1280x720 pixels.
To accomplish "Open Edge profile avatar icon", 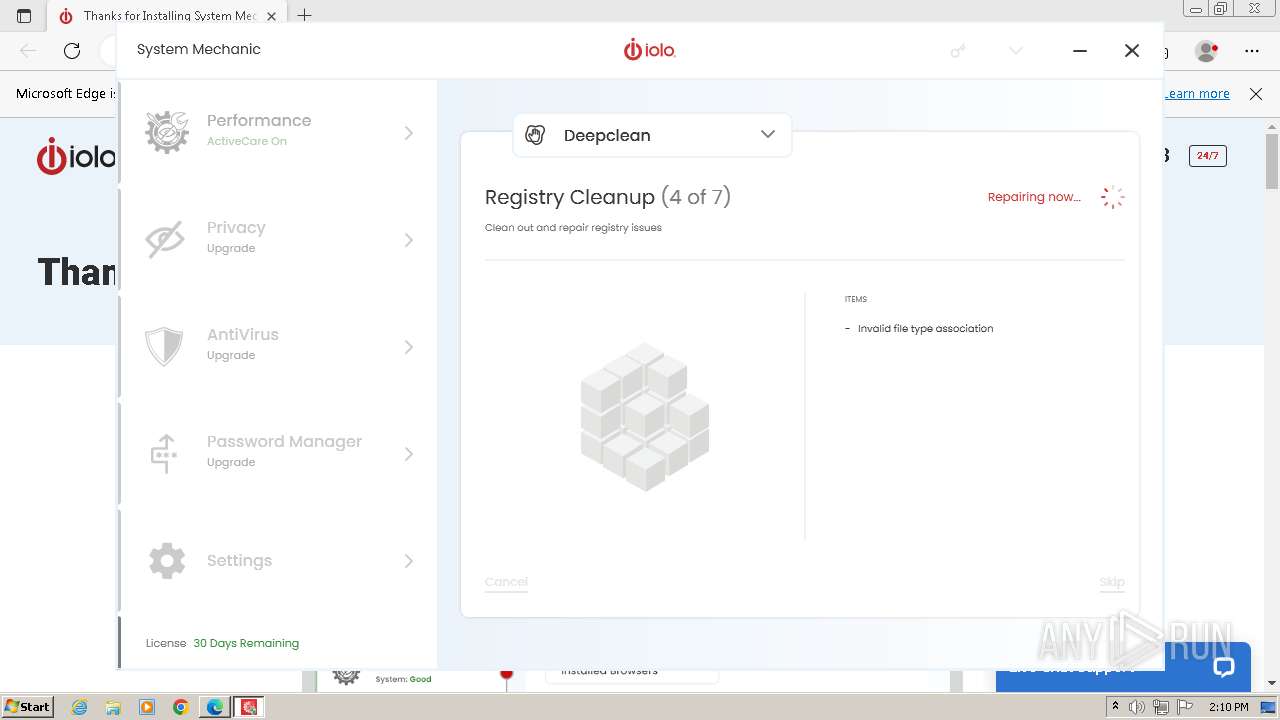I will point(1207,50).
